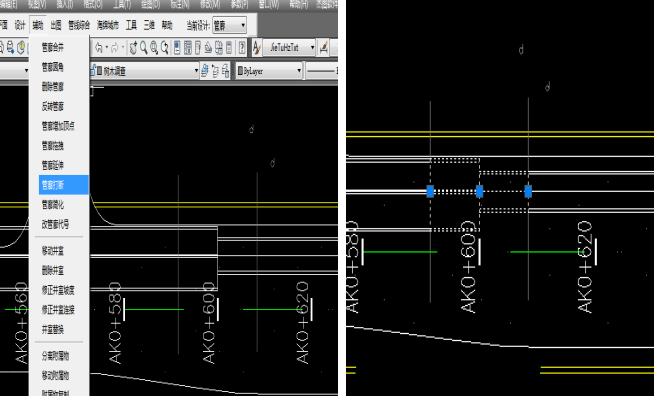Open the 海绵城市 menu
Screen dimensions: 654x396
coord(108,25)
